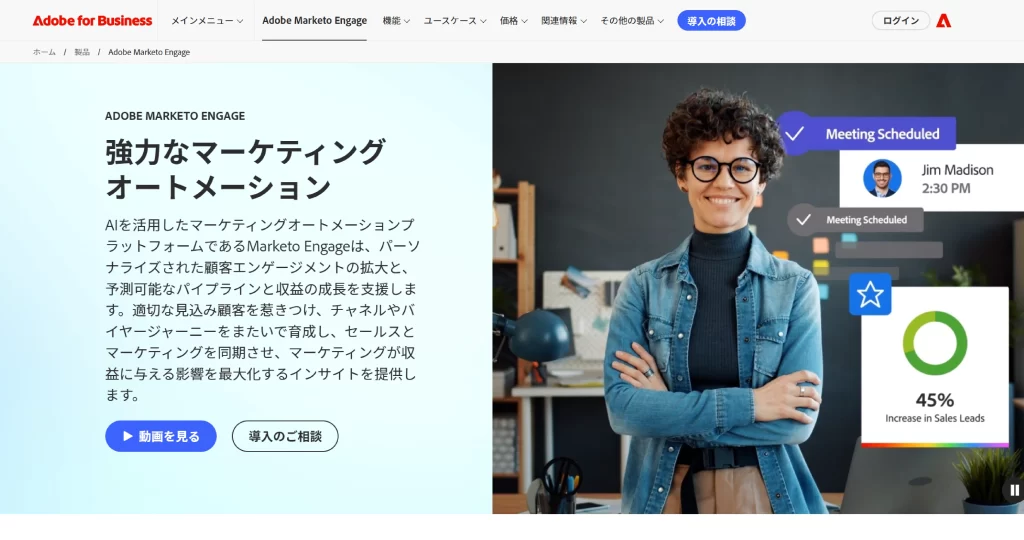
Task: Expand the メインメニュー dropdown
Action: coord(207,21)
